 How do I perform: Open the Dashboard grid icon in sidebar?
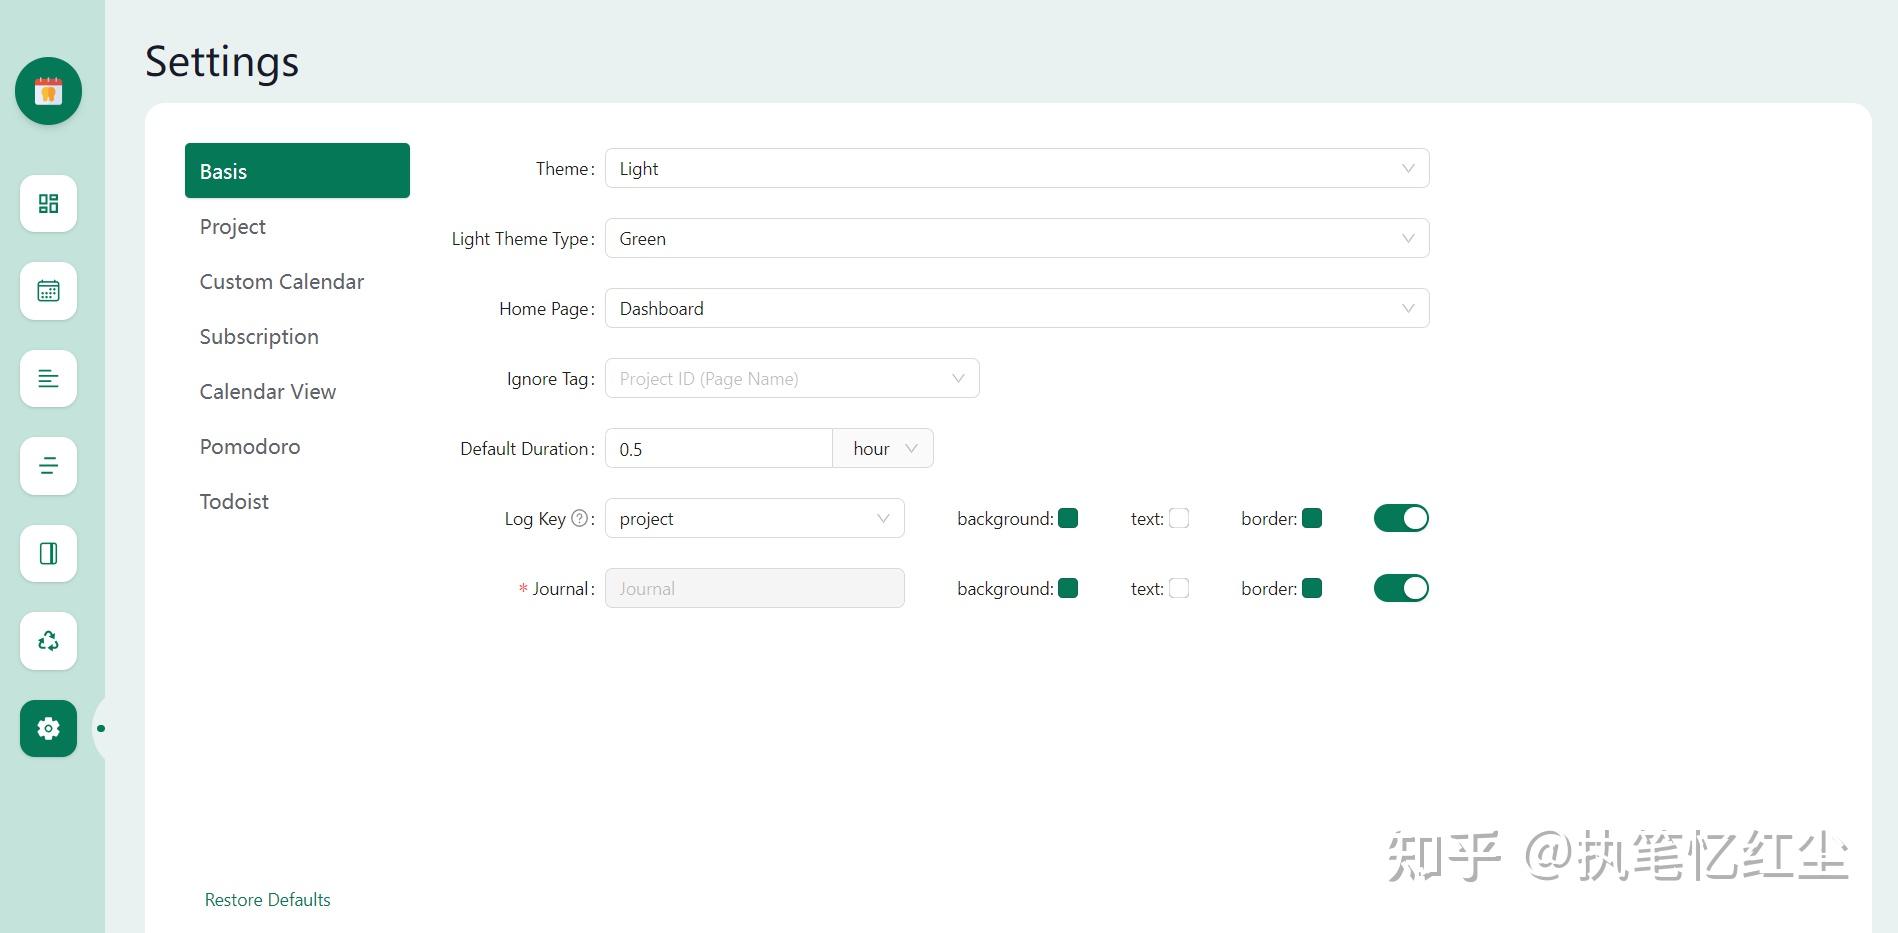(48, 204)
